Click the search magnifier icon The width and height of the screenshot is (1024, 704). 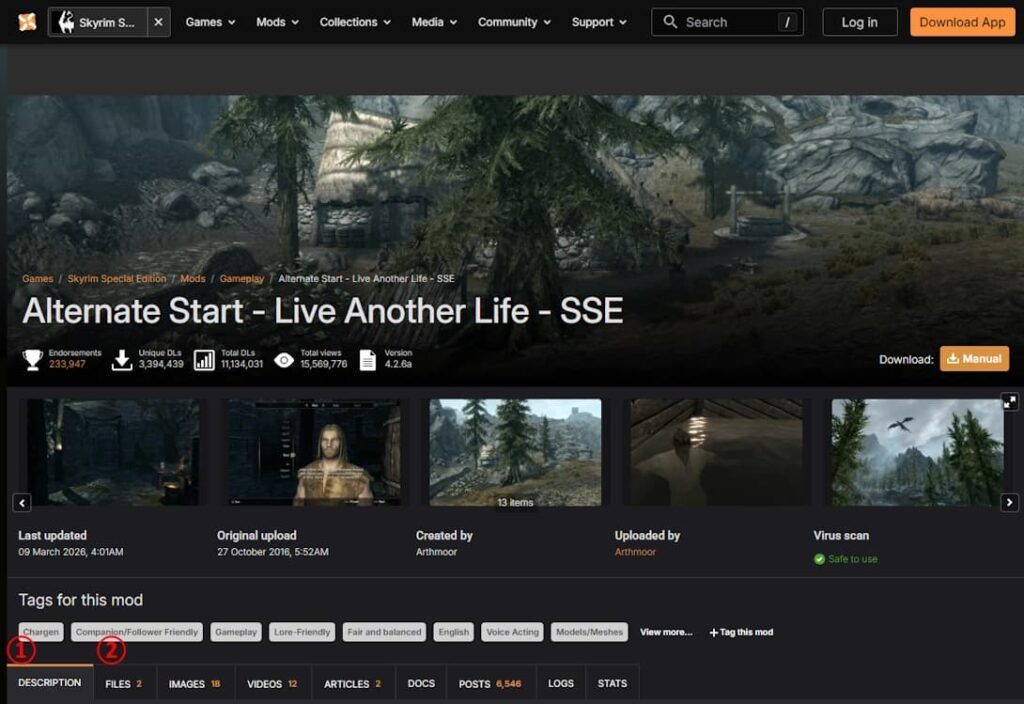pyautogui.click(x=670, y=22)
